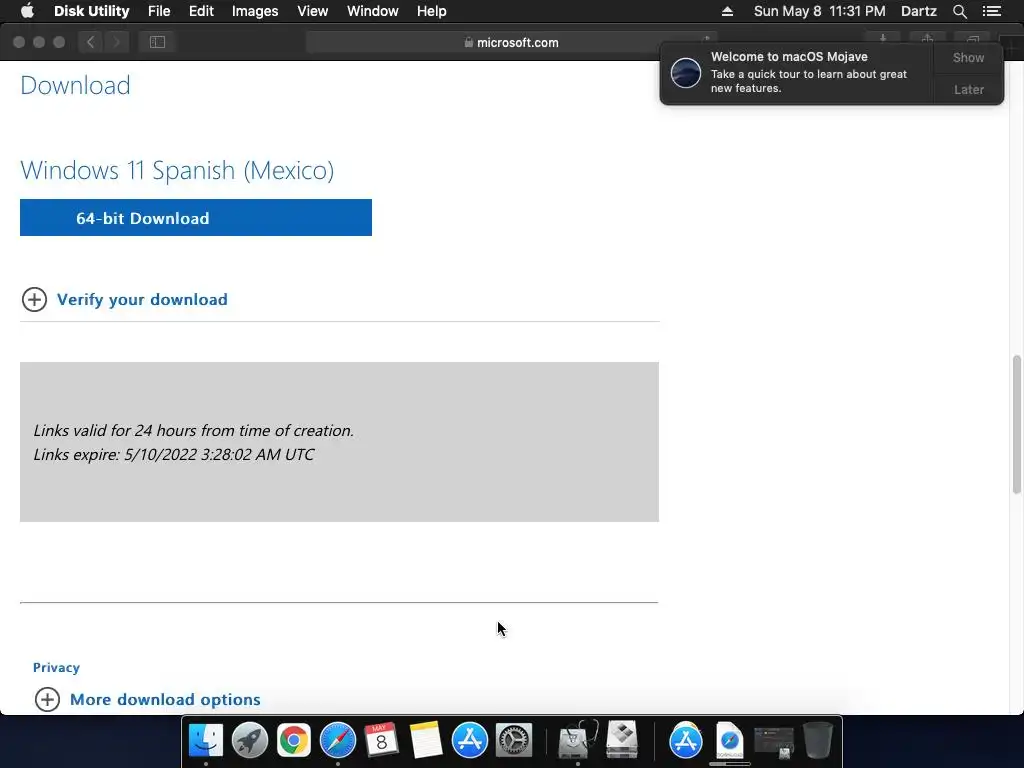Go back using Safari's back arrow
This screenshot has height=768, width=1024.
(x=91, y=42)
